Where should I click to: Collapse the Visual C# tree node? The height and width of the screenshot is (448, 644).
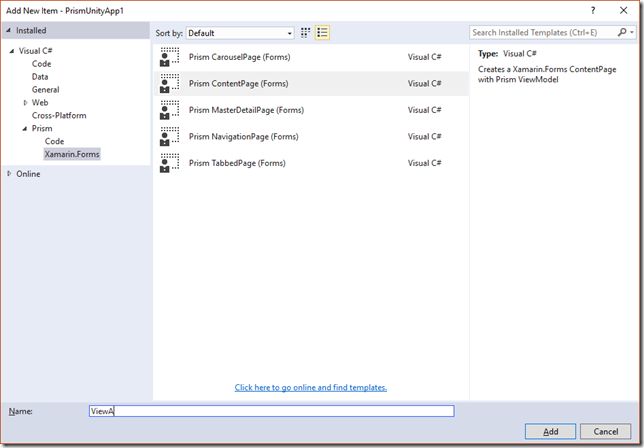point(12,51)
